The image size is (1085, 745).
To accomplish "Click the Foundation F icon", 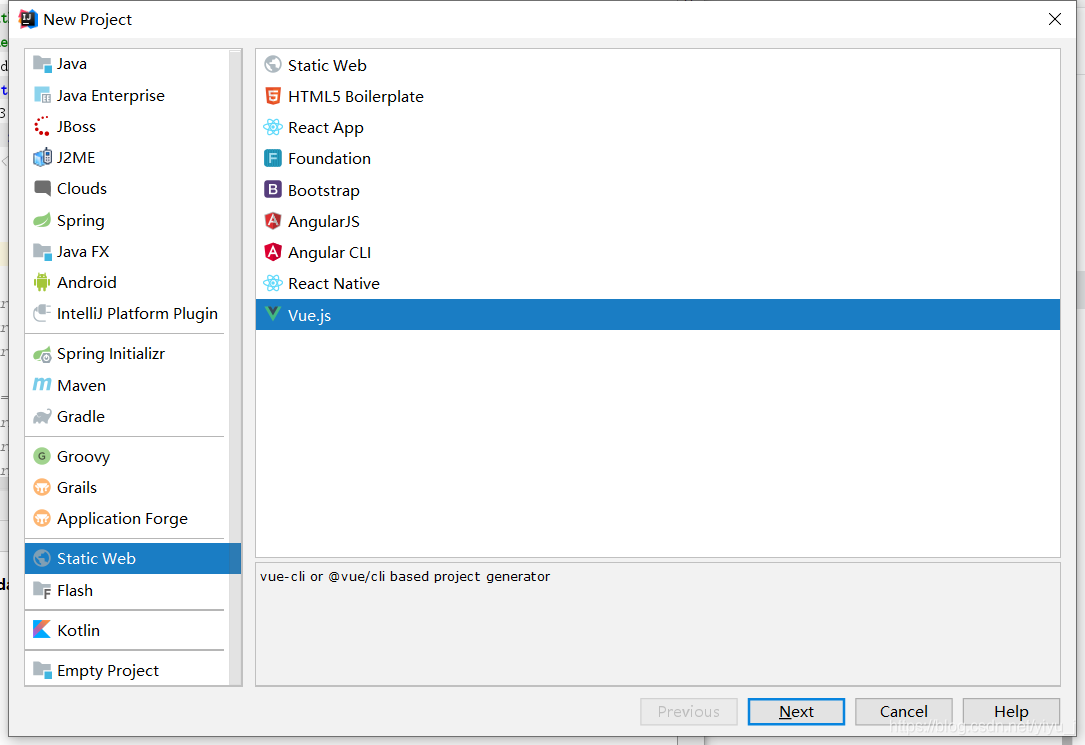I will pyautogui.click(x=273, y=158).
